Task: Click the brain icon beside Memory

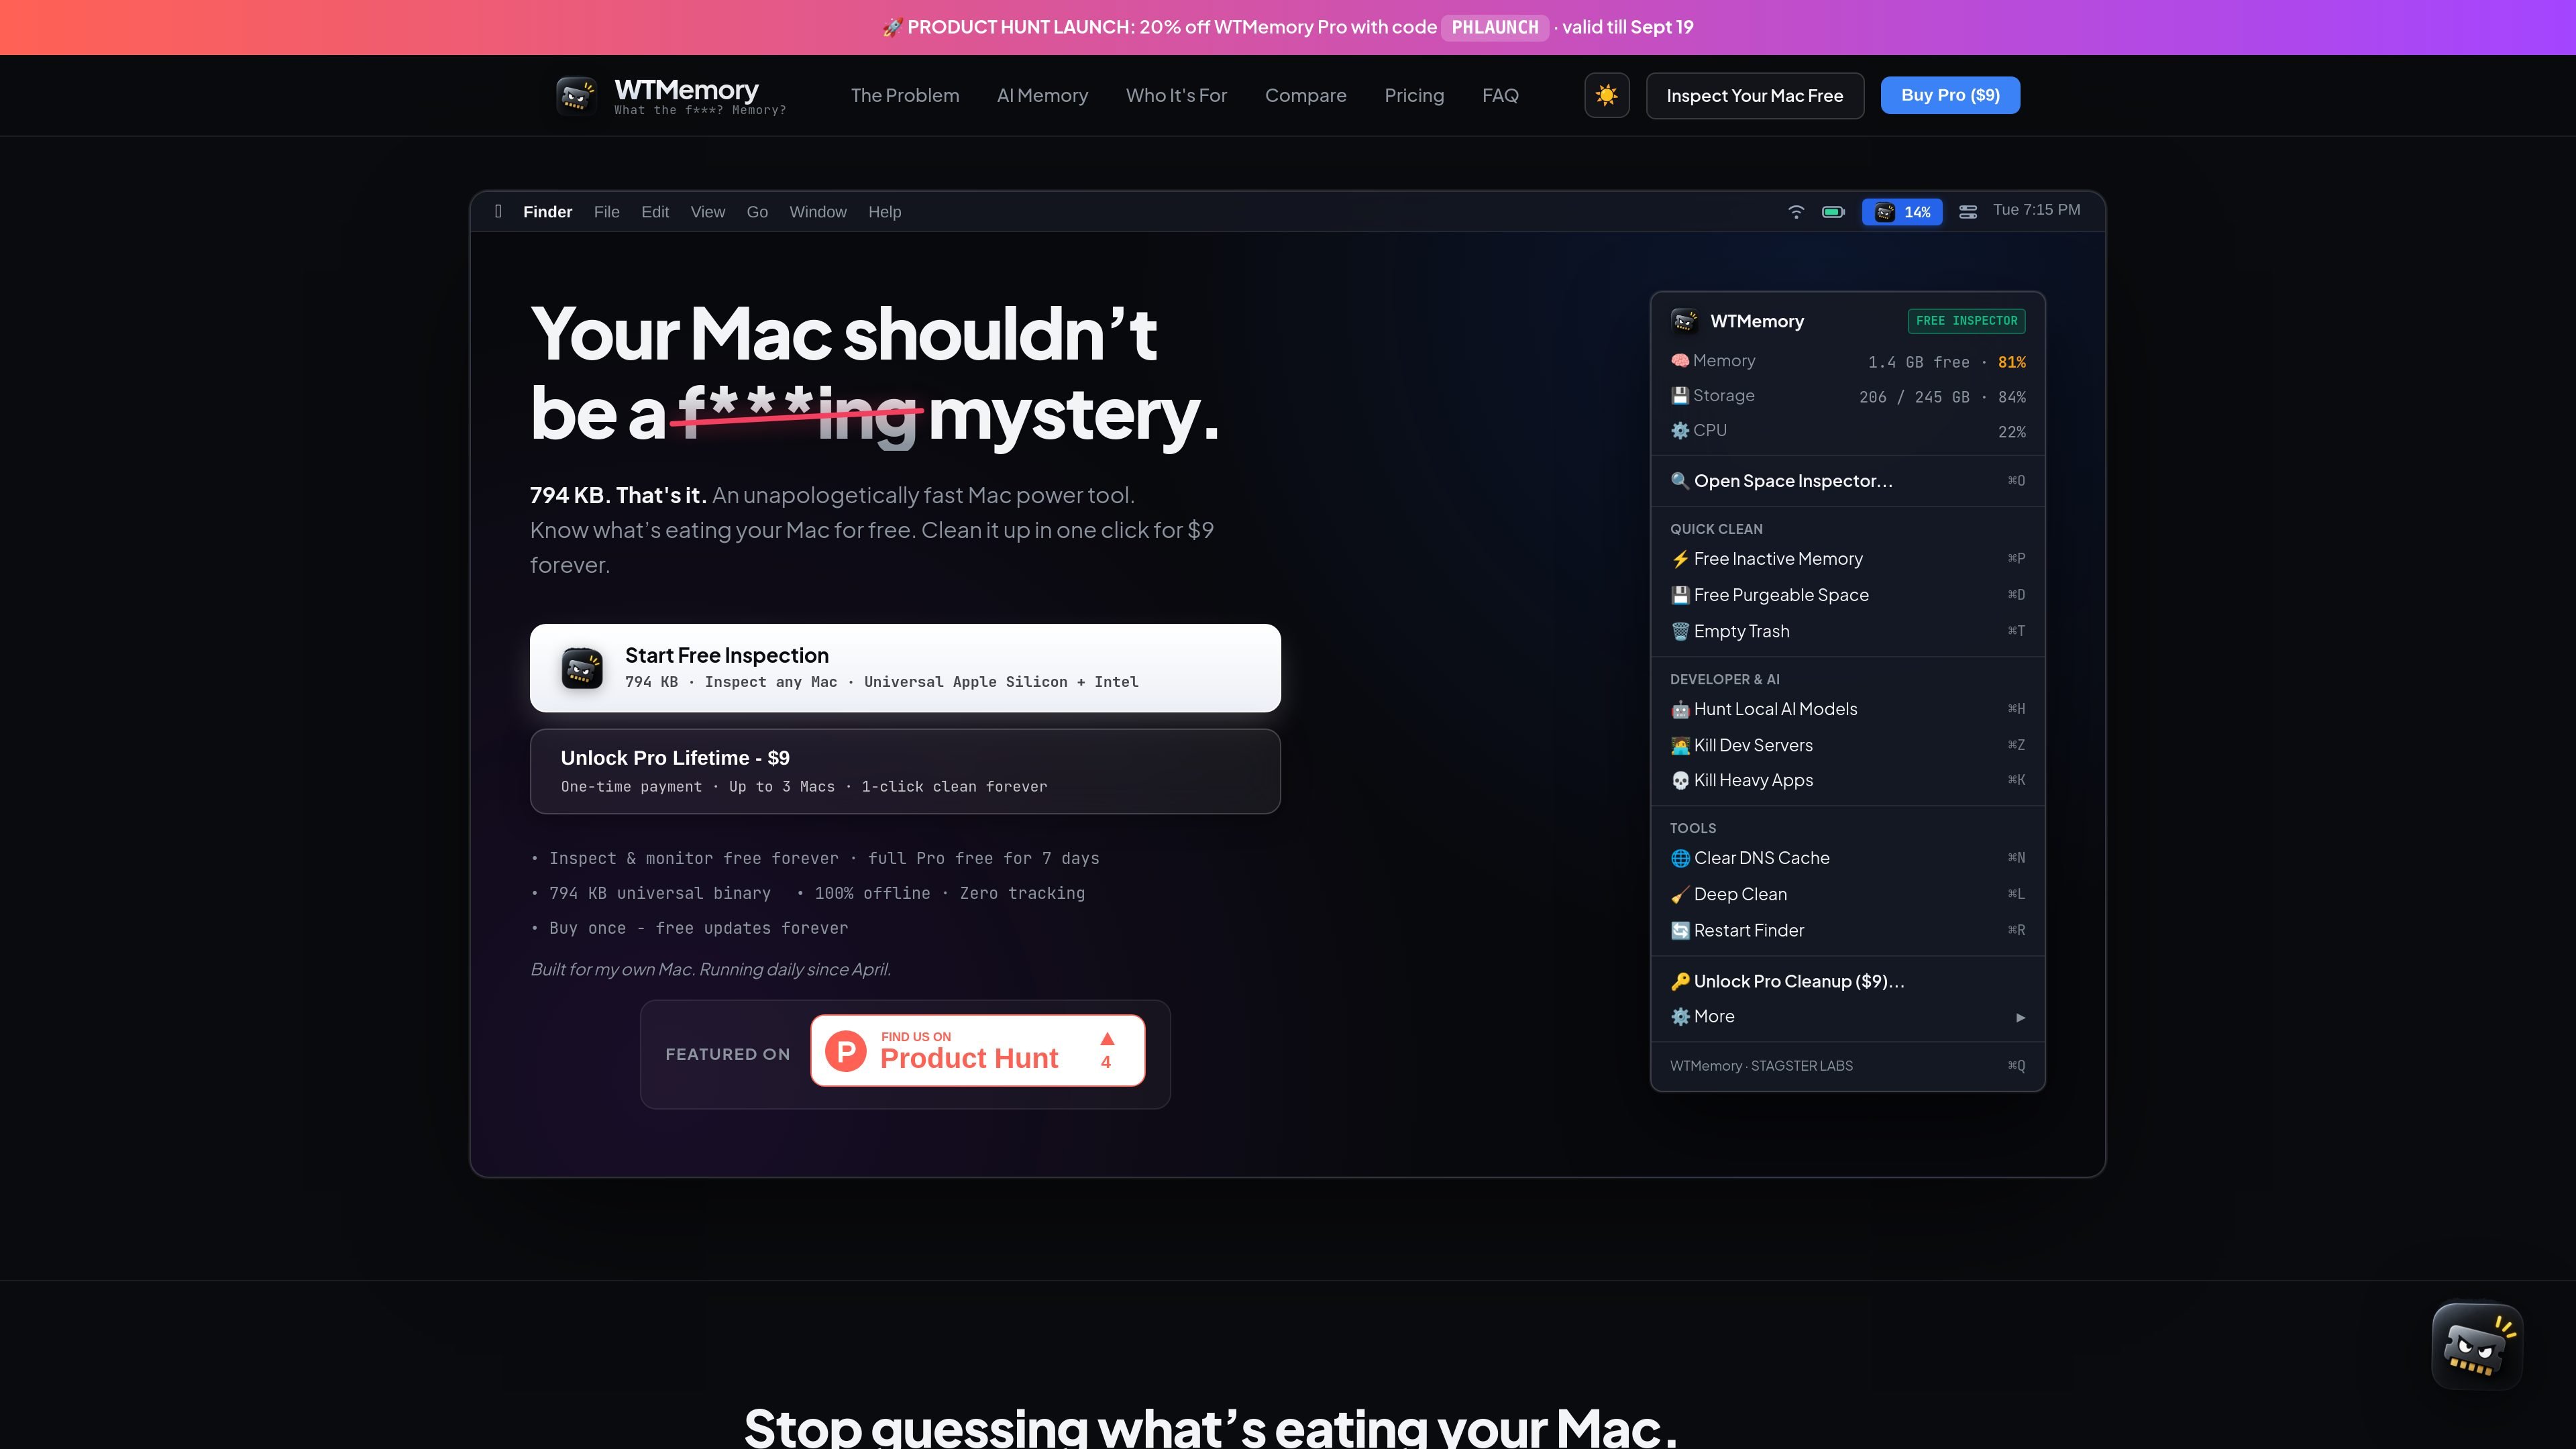Action: pos(1680,361)
